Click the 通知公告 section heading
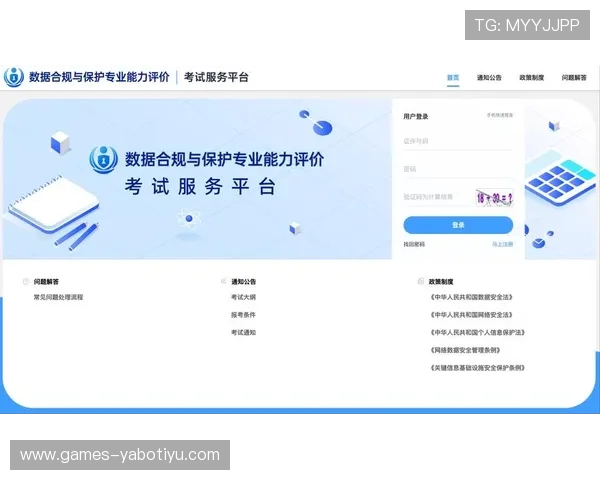Image resolution: width=600 pixels, height=480 pixels. 243,282
